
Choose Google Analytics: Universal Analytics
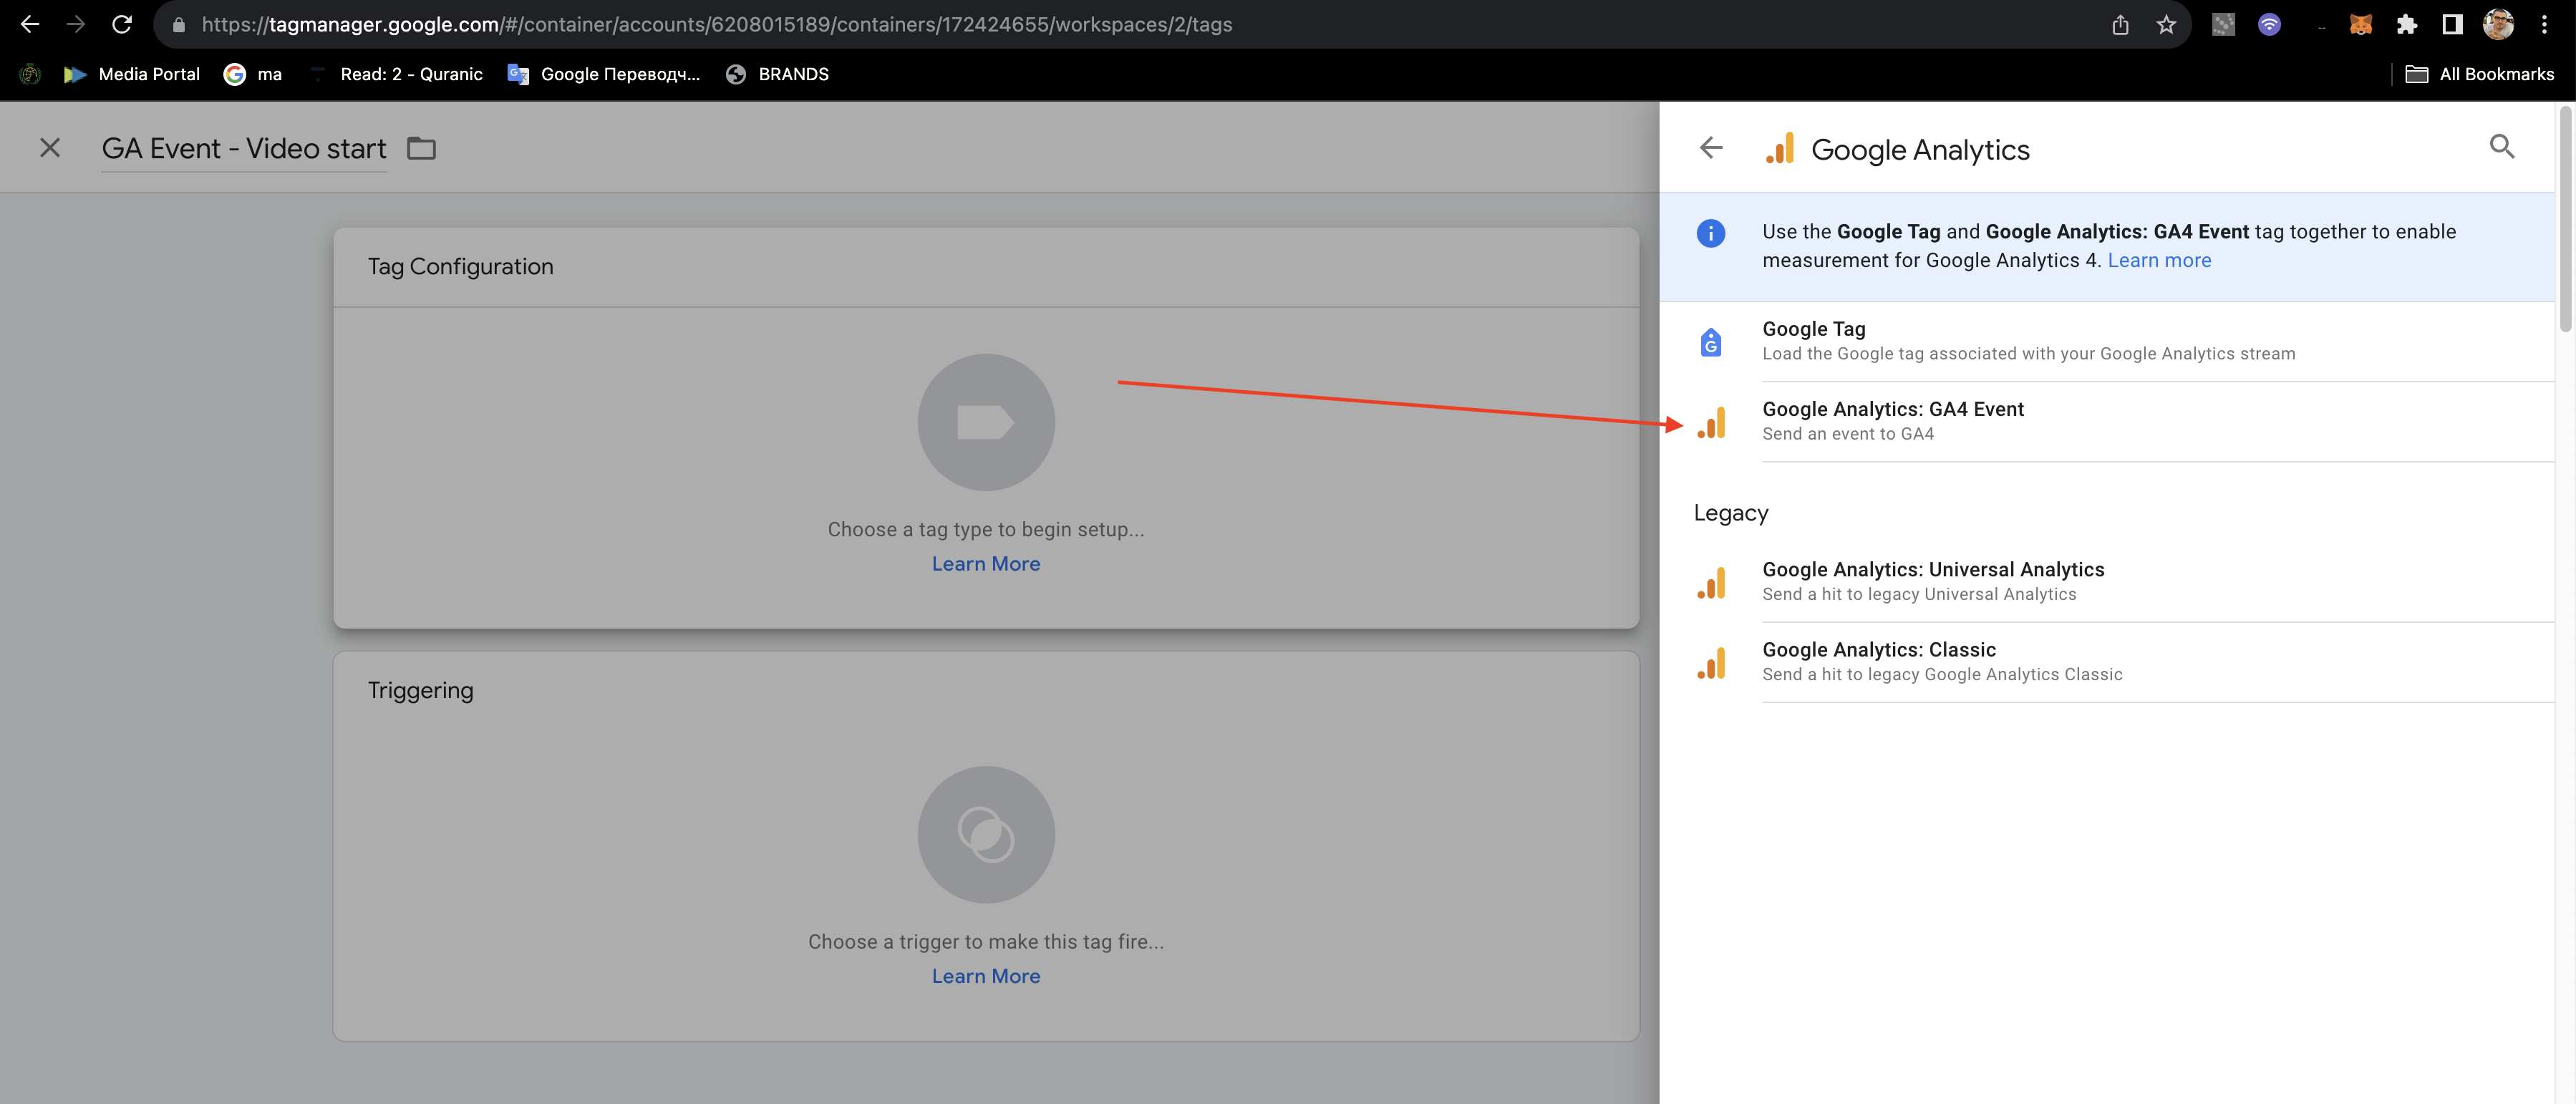click(x=2107, y=581)
